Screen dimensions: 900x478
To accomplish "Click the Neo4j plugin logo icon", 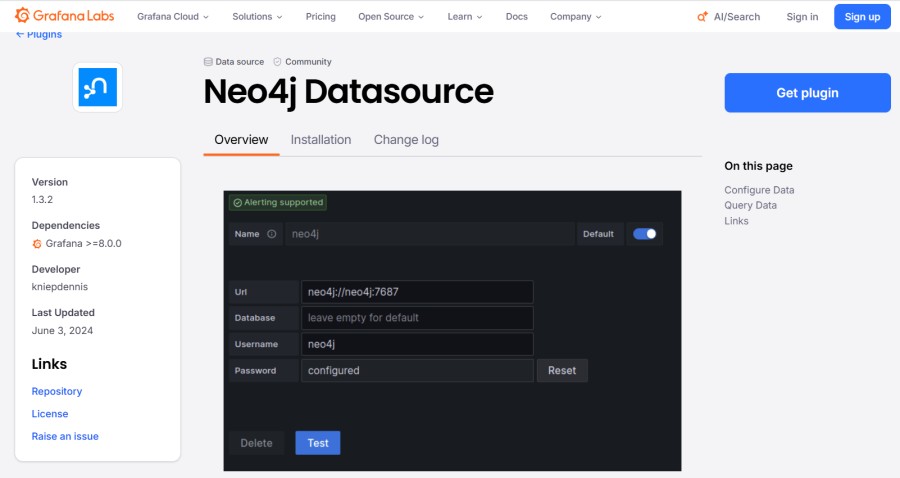I will point(98,87).
